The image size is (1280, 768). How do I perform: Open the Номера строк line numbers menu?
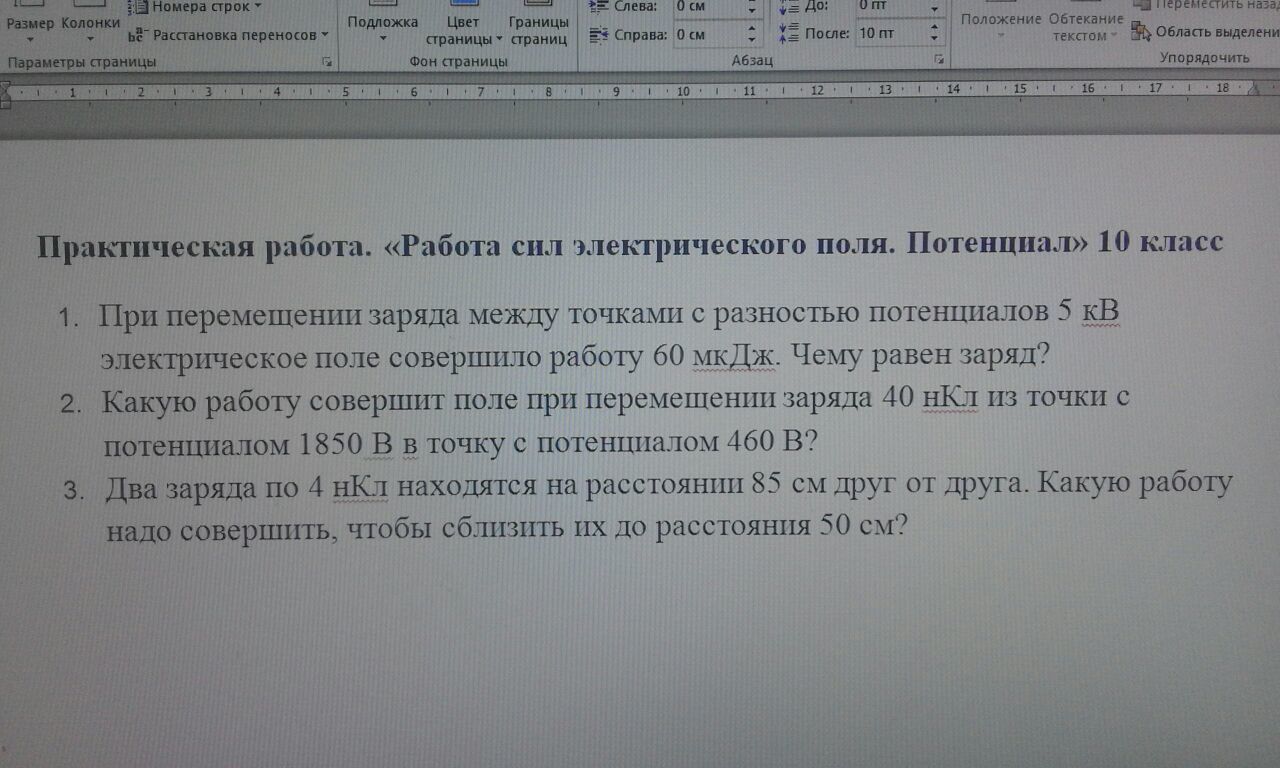pyautogui.click(x=197, y=6)
